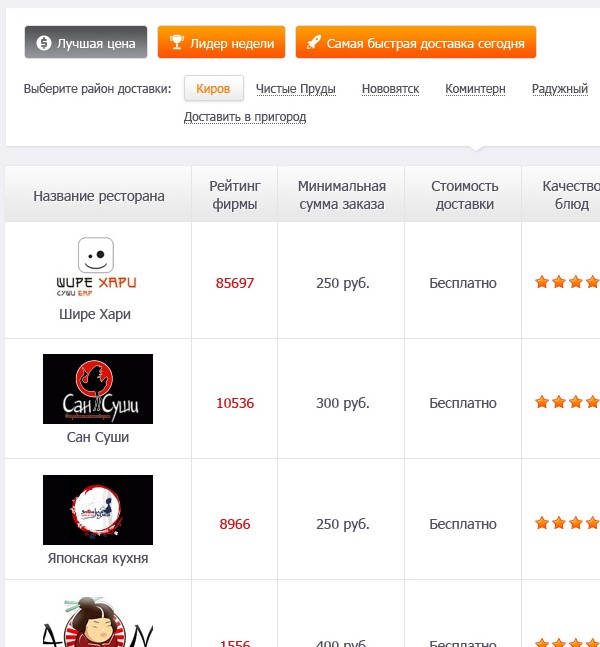Screen dimensions: 600x647
Task: Open the geisha logo thumbnail at bottom
Action: [98, 621]
